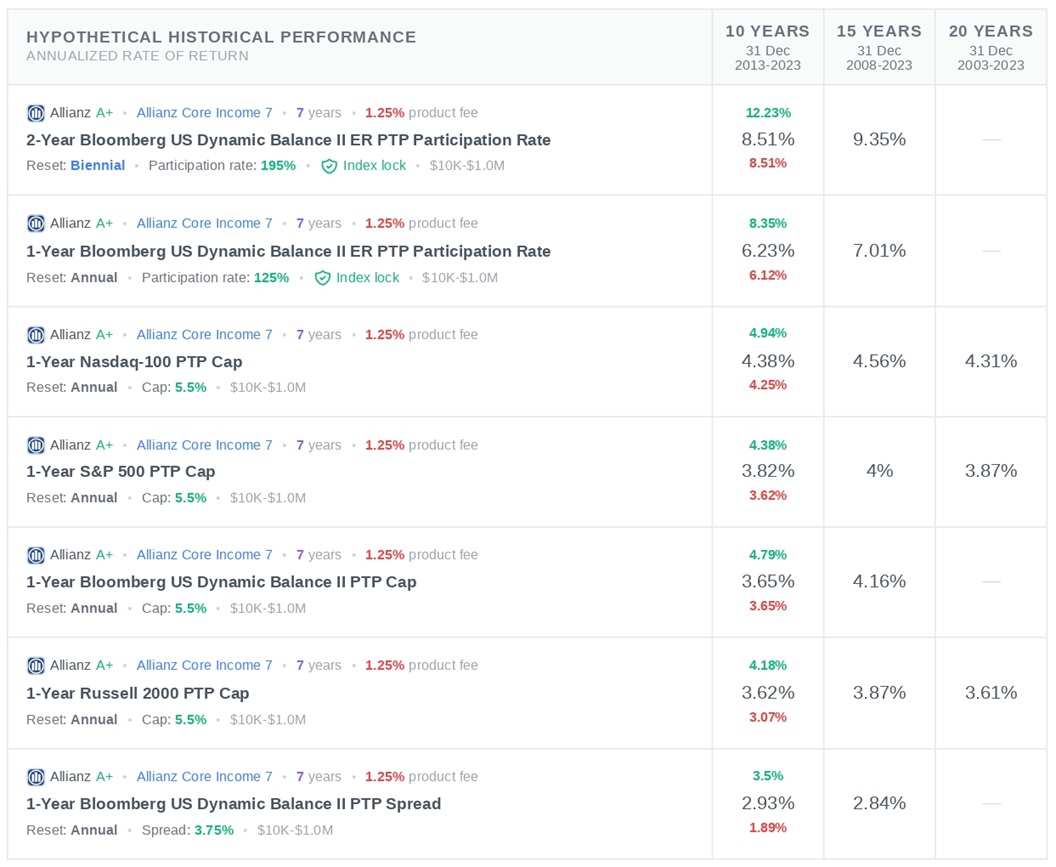
Task: Sort by the 10 Years column header
Action: 767,31
